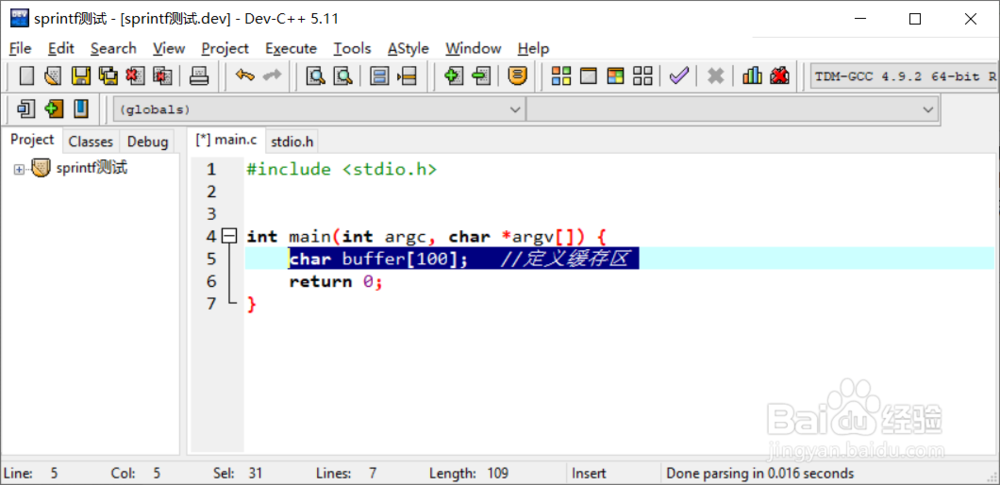Screen dimensions: 1000x485
Task: Open the AStyle menu
Action: click(x=408, y=48)
